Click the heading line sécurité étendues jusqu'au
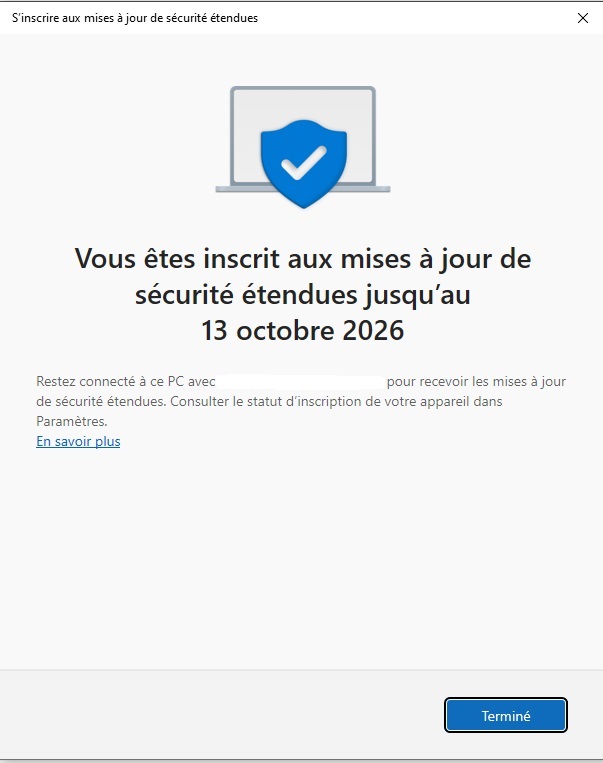Image resolution: width=603 pixels, height=763 pixels. coord(302,295)
